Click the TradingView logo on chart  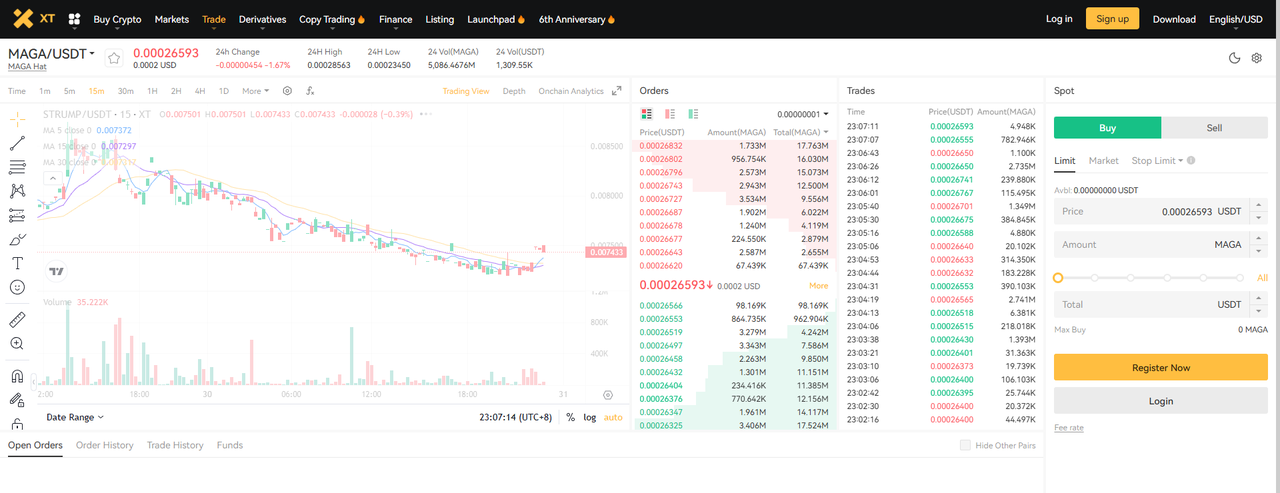57,271
